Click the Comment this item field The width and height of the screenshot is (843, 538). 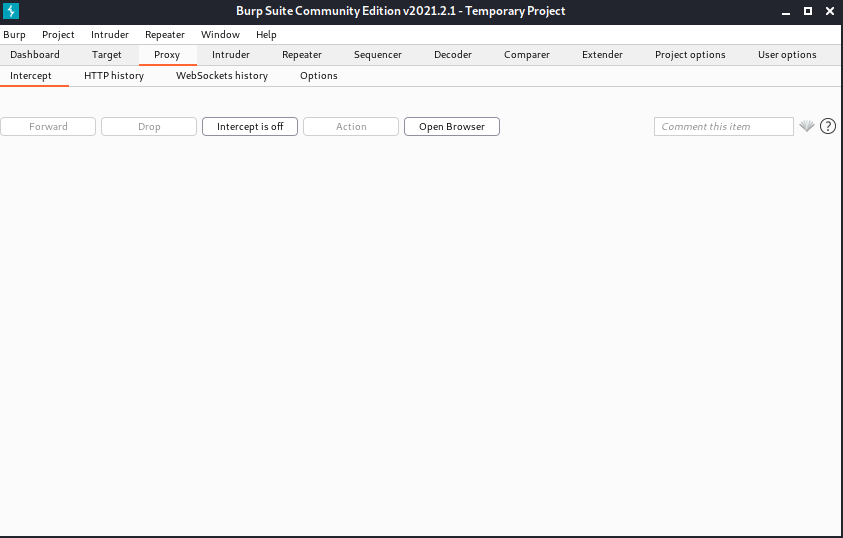(x=724, y=127)
